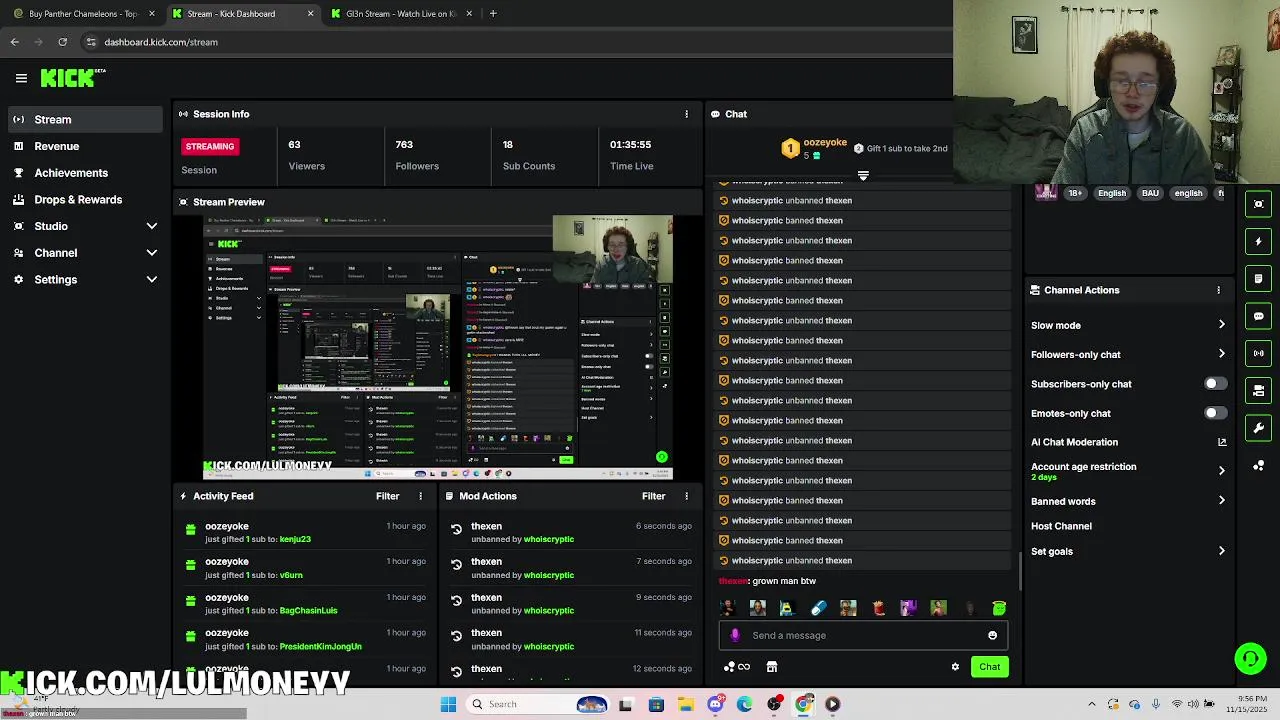This screenshot has height=720, width=1280.
Task: Open a new browser tab
Action: (492, 14)
